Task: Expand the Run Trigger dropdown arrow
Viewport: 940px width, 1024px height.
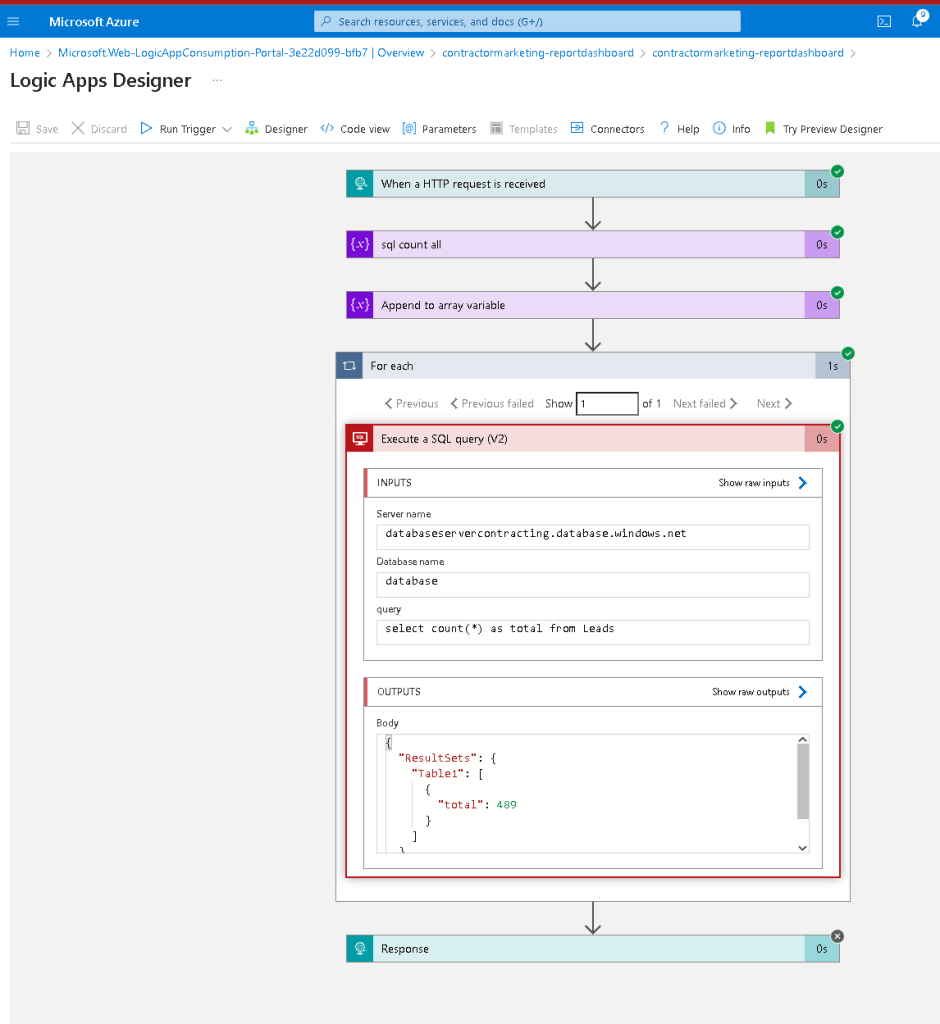Action: tap(227, 129)
